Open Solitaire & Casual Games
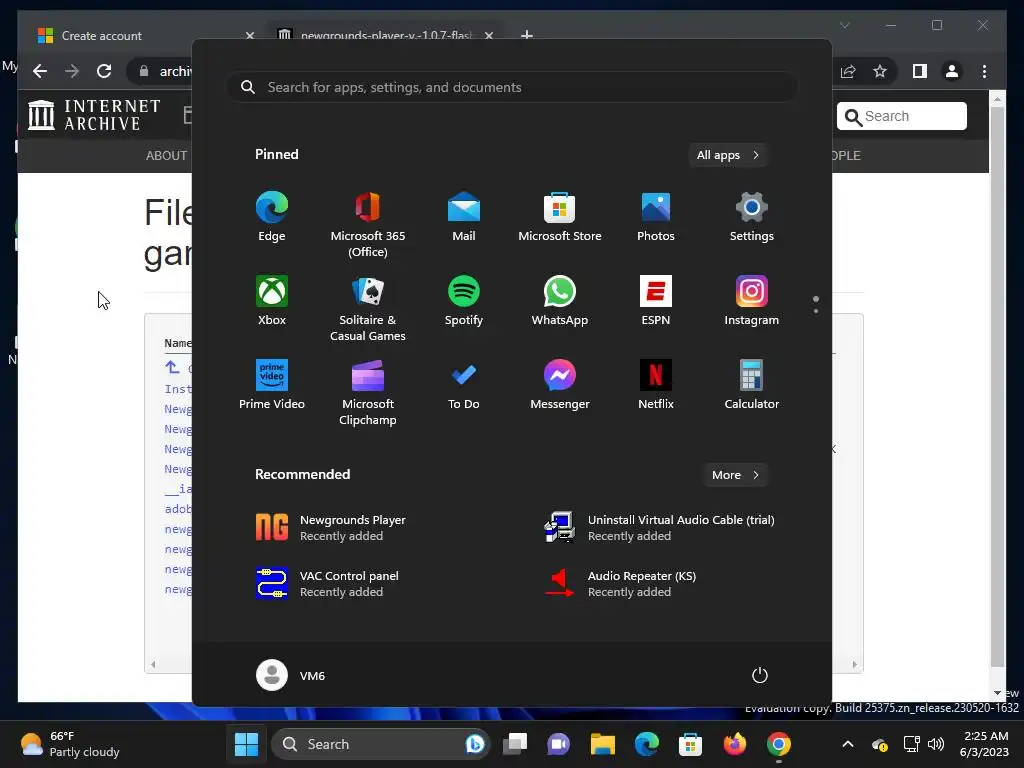1024x768 pixels. click(x=368, y=308)
